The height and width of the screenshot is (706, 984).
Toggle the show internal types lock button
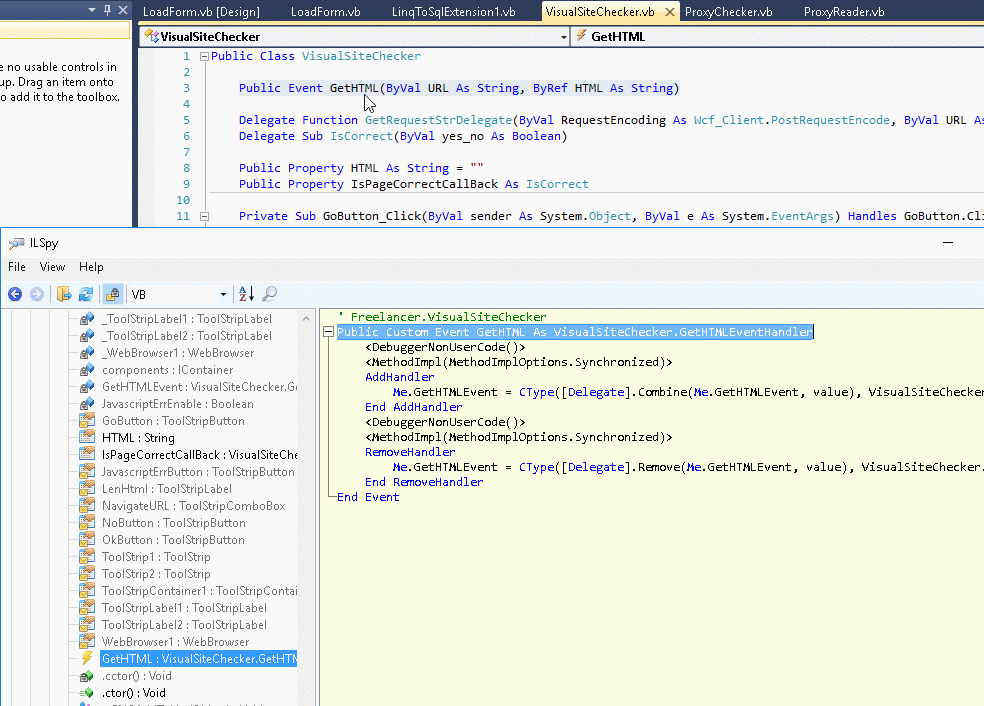pyautogui.click(x=113, y=294)
